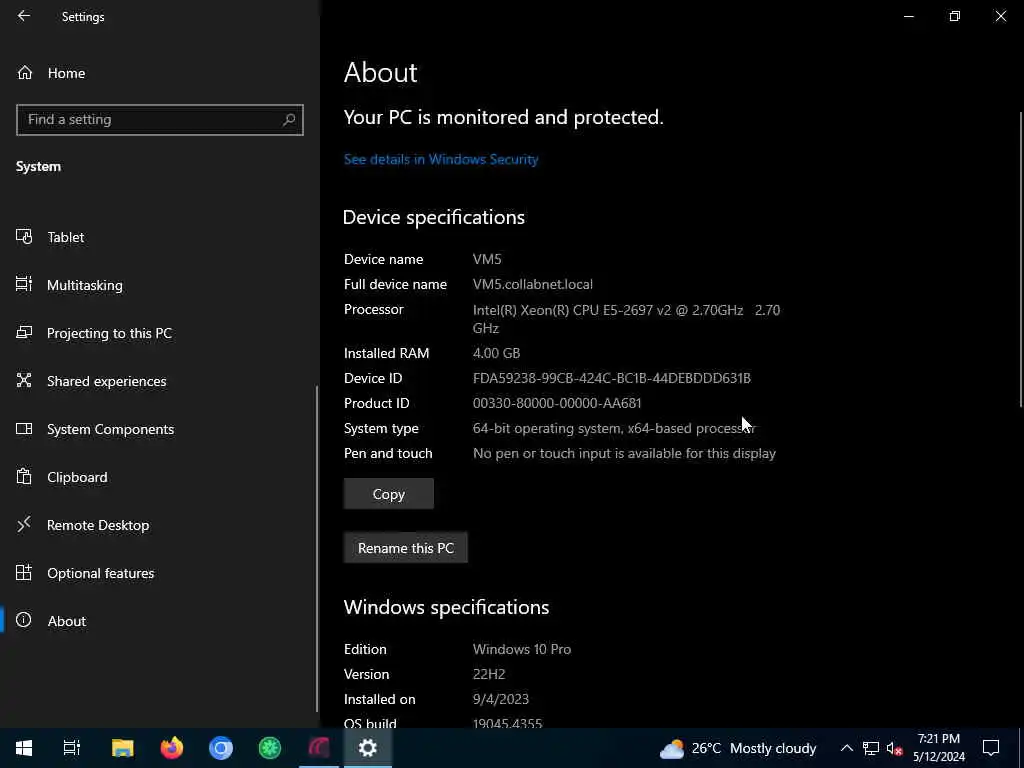This screenshot has width=1024, height=768.
Task: Open the weather widget showing 26°C
Action: 738,748
